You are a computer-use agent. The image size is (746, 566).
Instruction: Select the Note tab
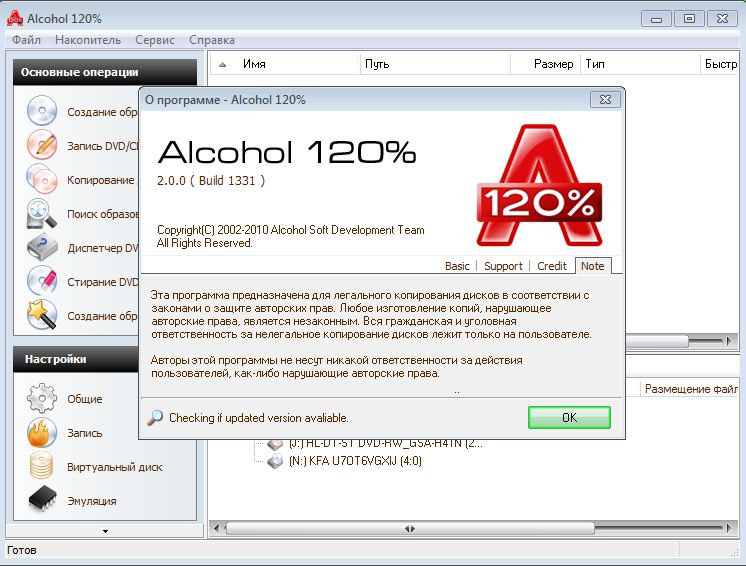pos(592,266)
